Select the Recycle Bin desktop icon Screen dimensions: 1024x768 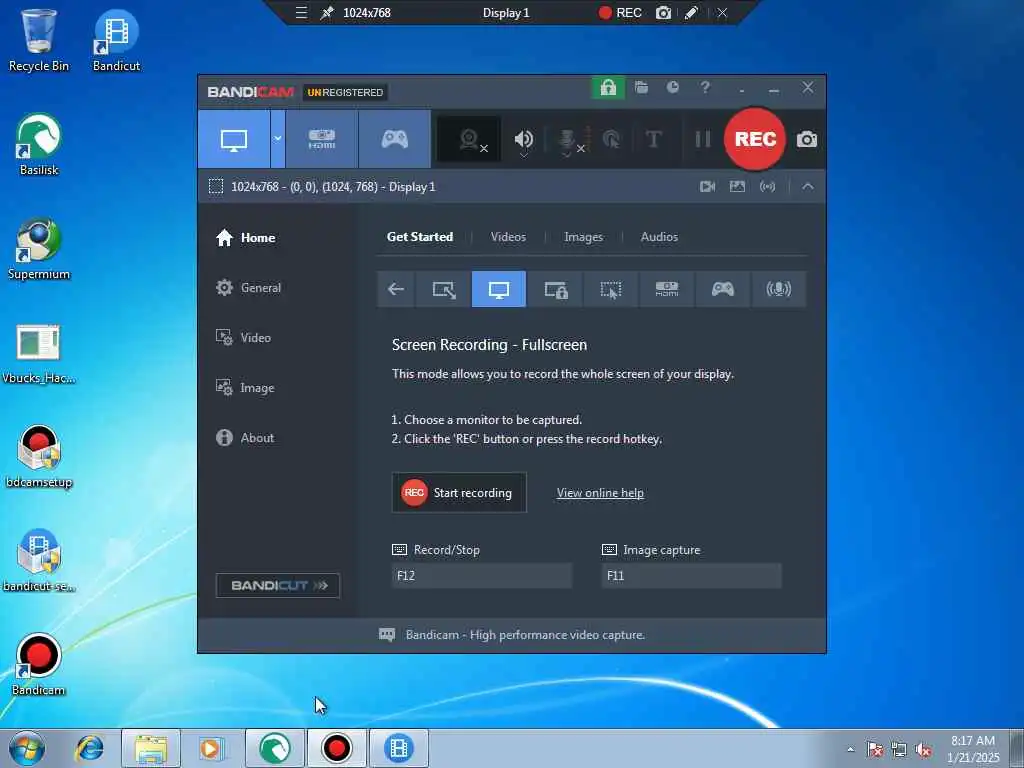pos(39,40)
